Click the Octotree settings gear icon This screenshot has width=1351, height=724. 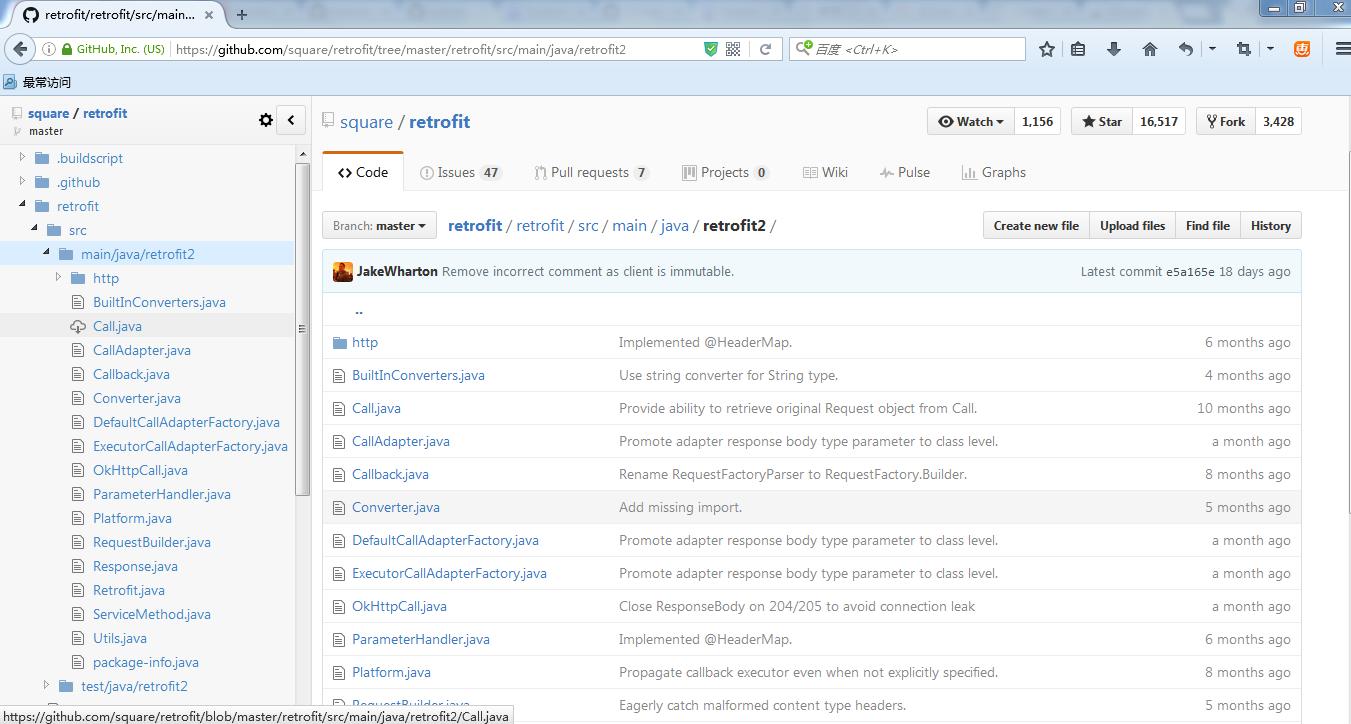pos(266,120)
